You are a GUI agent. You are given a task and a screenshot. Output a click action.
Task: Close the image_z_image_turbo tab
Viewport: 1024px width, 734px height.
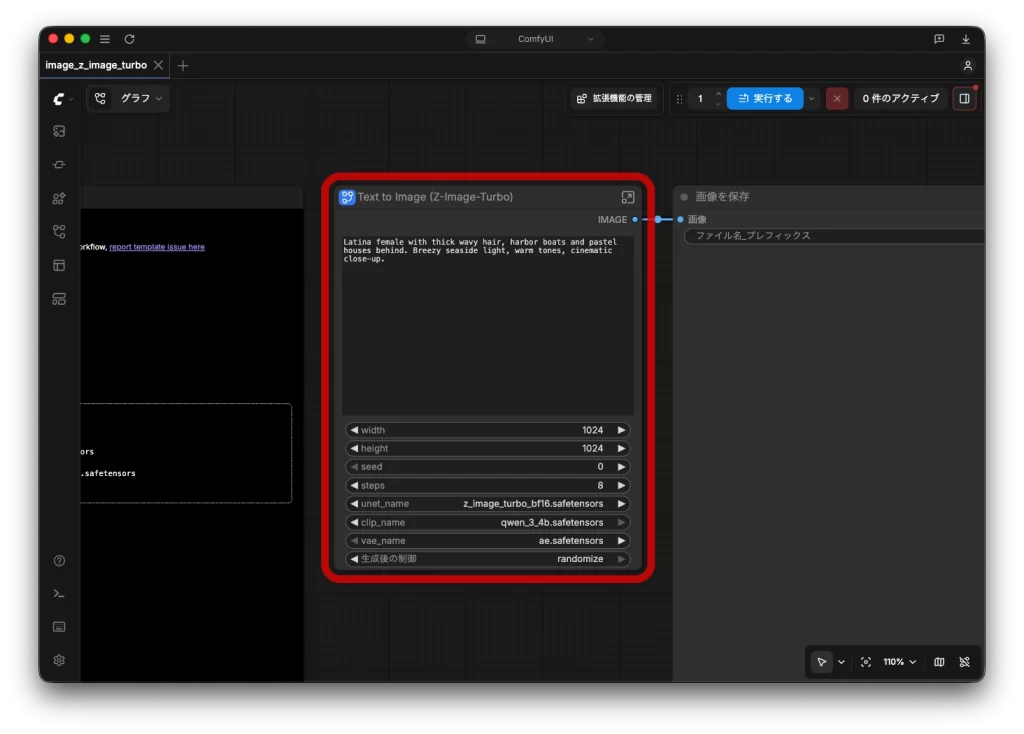(x=158, y=65)
